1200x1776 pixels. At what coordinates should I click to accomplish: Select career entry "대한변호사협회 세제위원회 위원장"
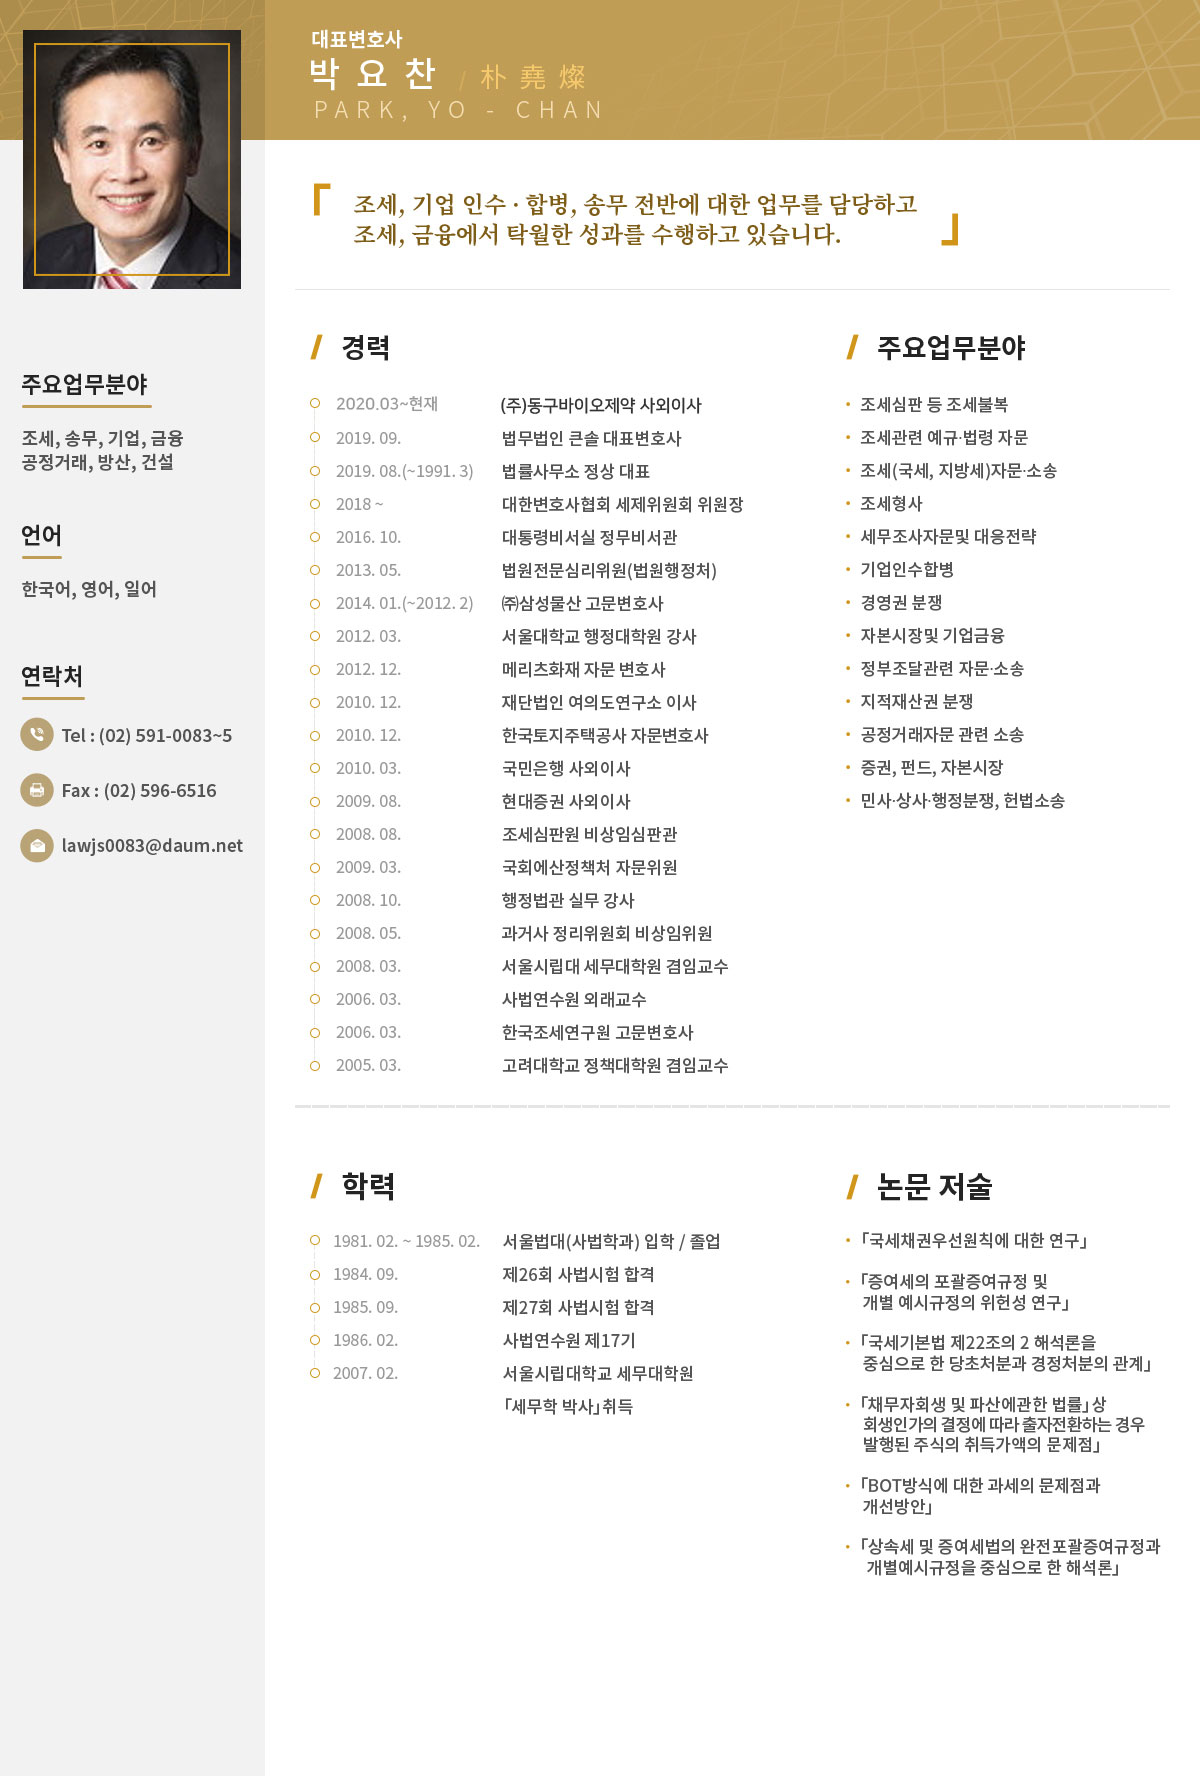(x=623, y=504)
